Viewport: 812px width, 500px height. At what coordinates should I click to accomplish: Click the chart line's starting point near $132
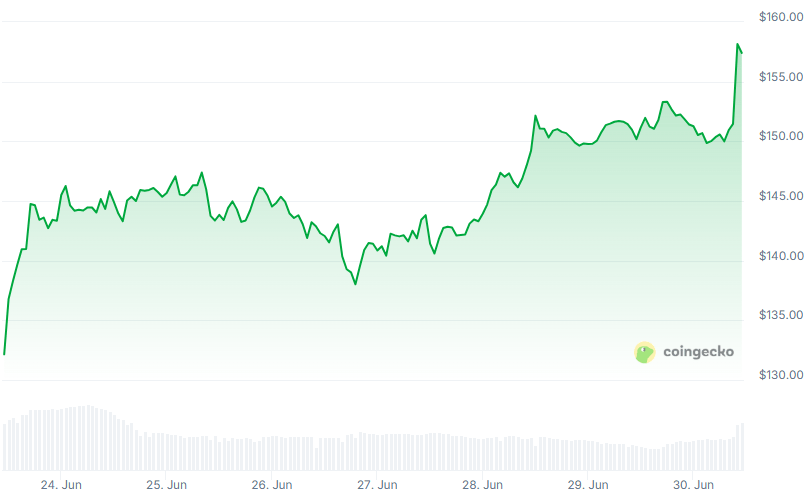point(4,354)
